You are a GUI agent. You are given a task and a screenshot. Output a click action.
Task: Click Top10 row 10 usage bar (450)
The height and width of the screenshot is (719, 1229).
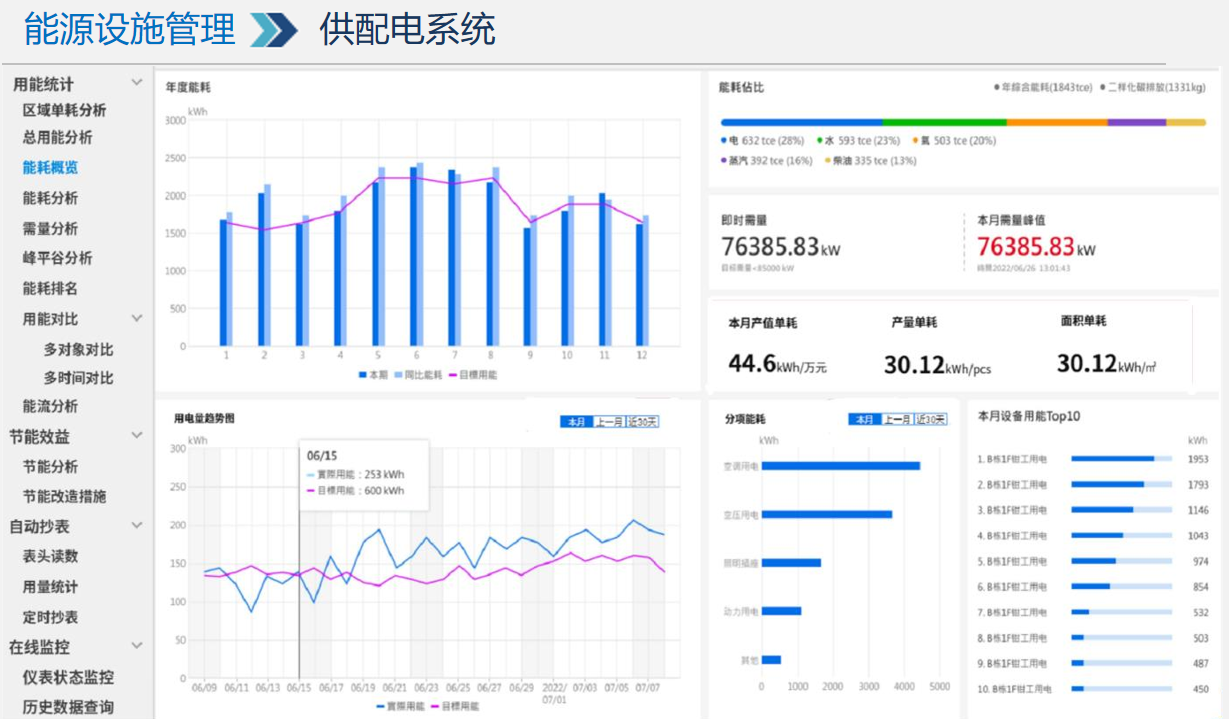(1122, 689)
